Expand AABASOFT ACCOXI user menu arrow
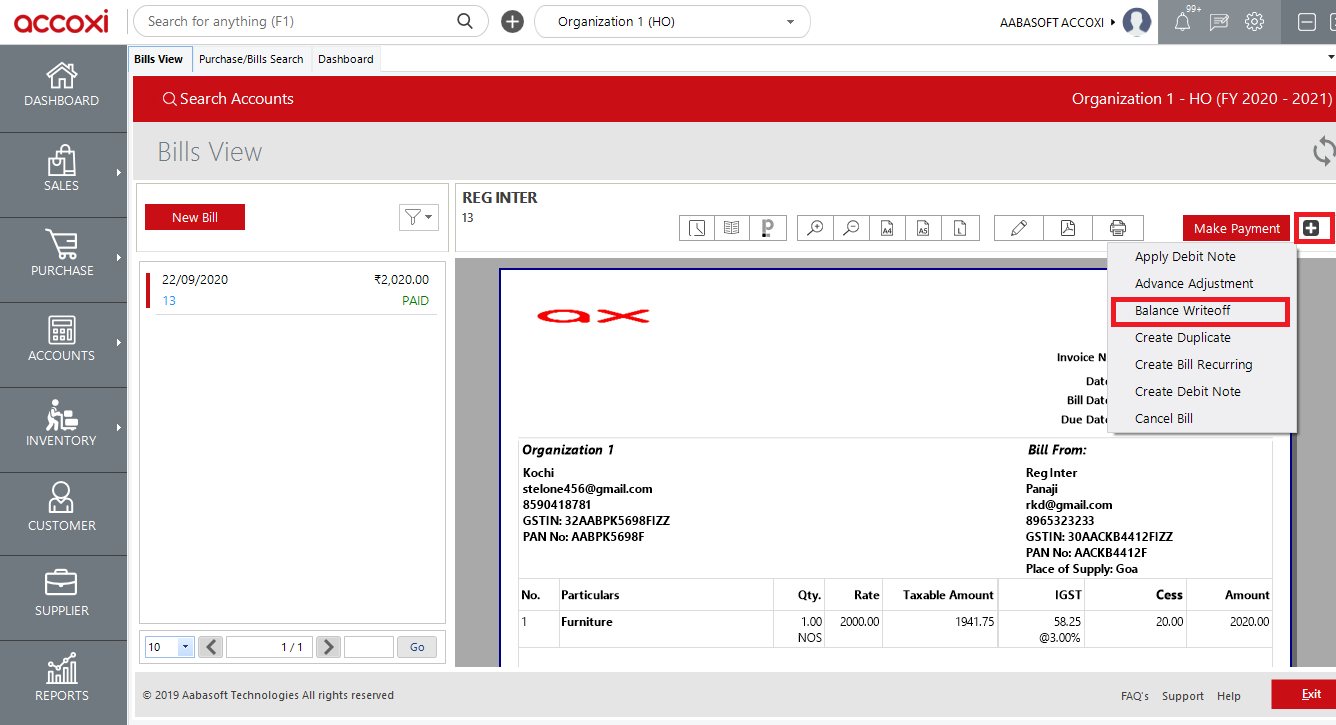The width and height of the screenshot is (1336, 725). click(x=1113, y=22)
